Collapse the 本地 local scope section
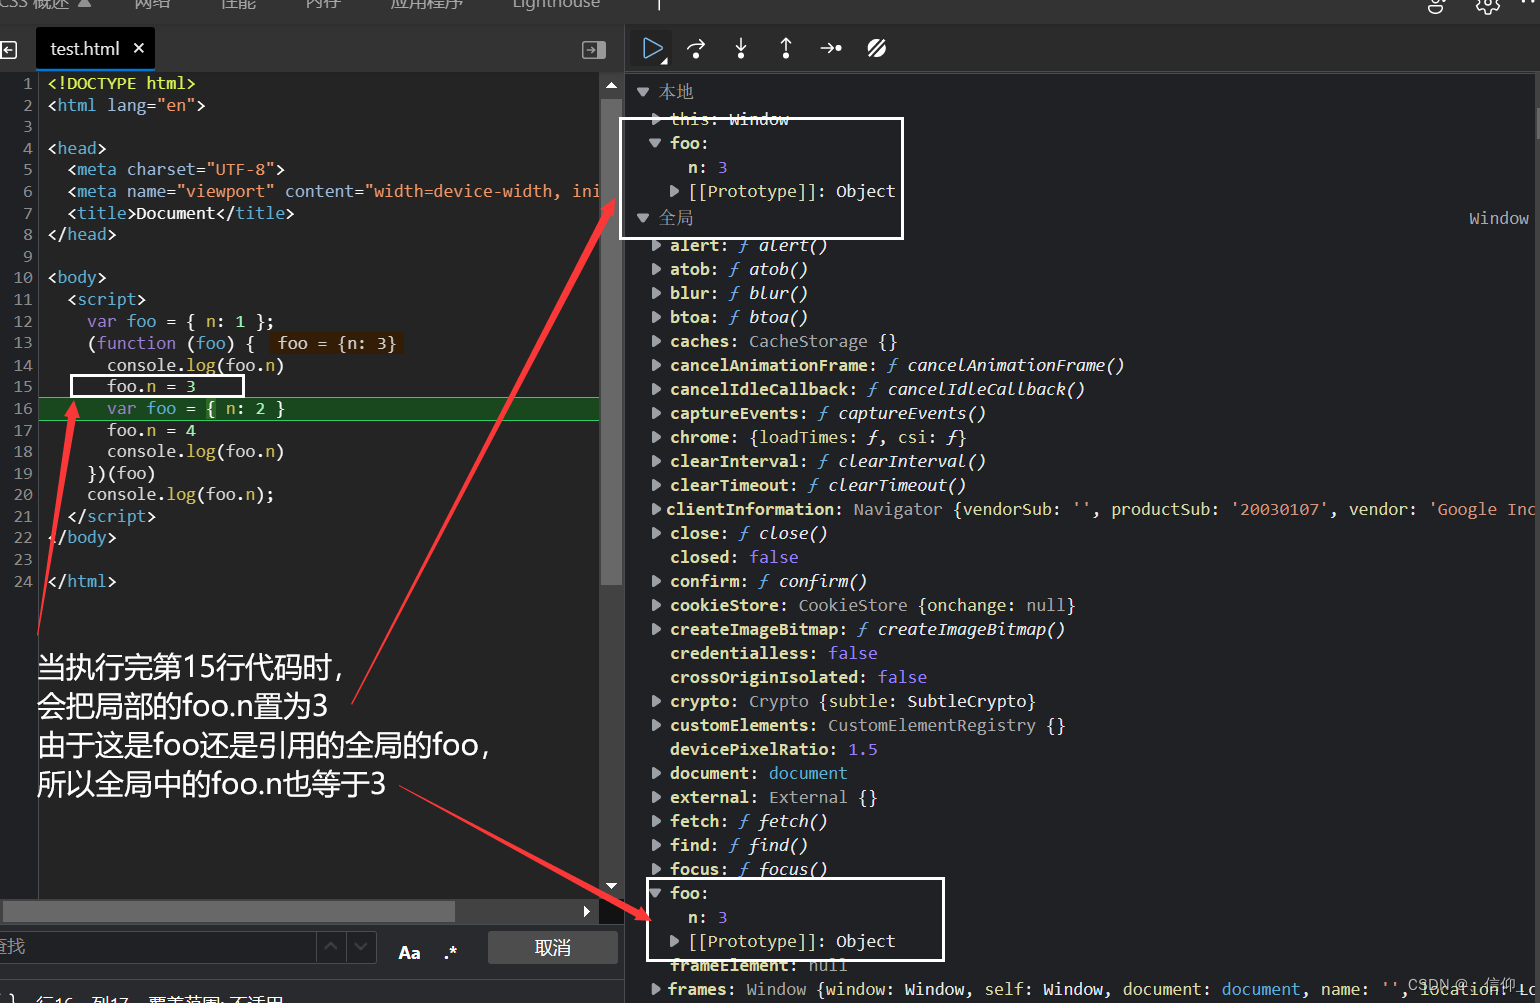This screenshot has width=1540, height=1003. pyautogui.click(x=643, y=92)
